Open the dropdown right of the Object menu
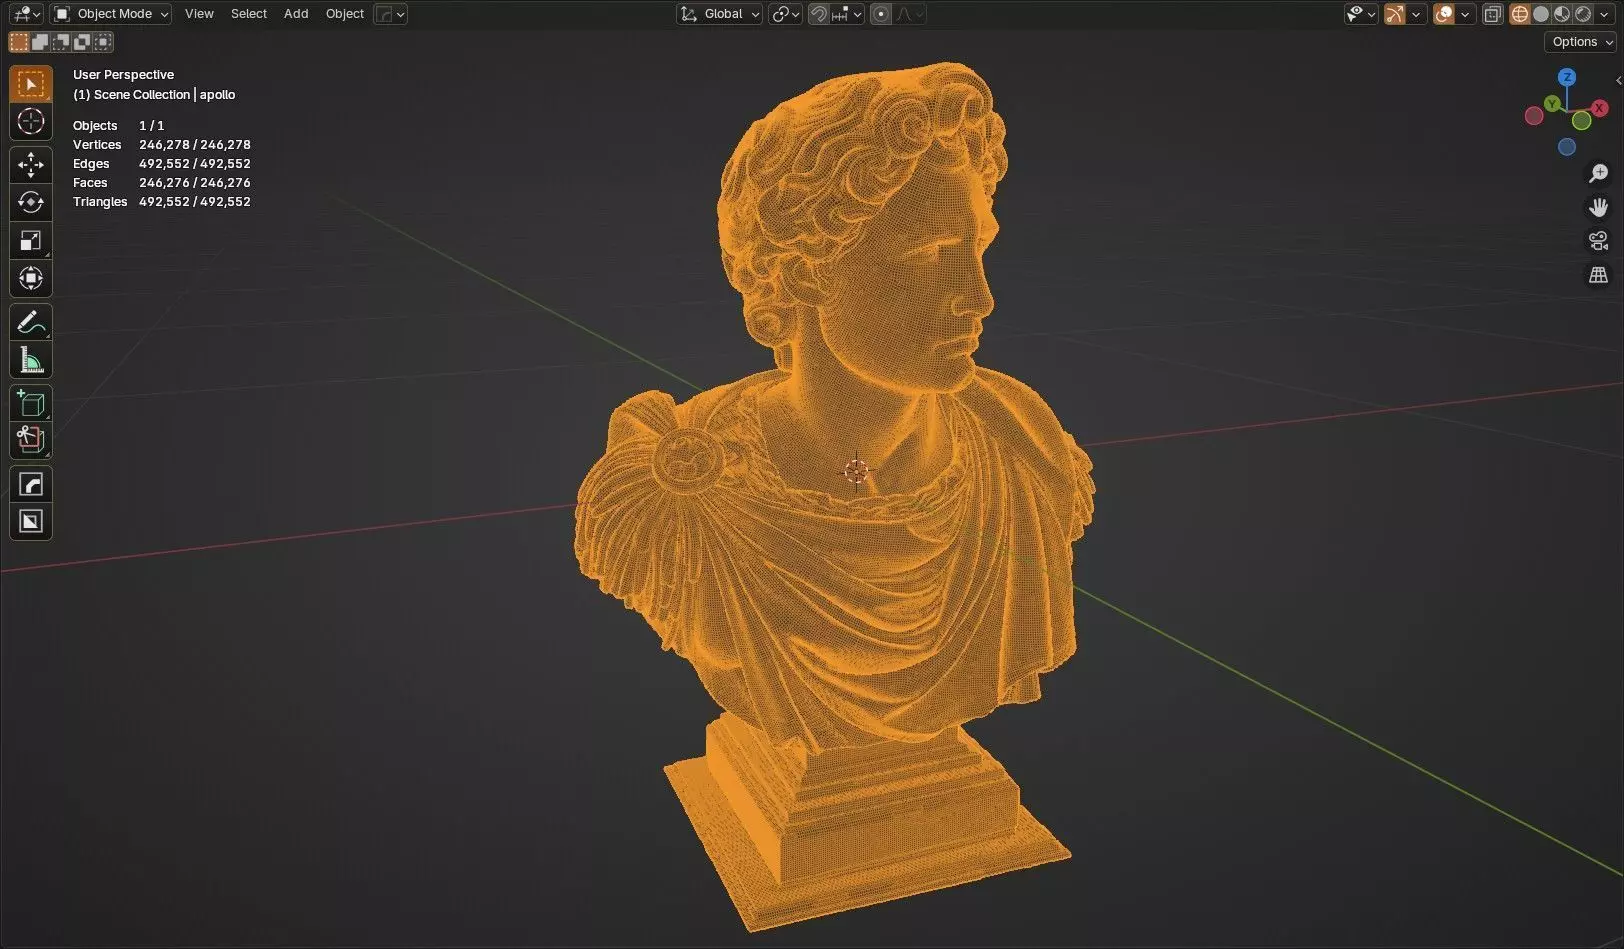 390,14
